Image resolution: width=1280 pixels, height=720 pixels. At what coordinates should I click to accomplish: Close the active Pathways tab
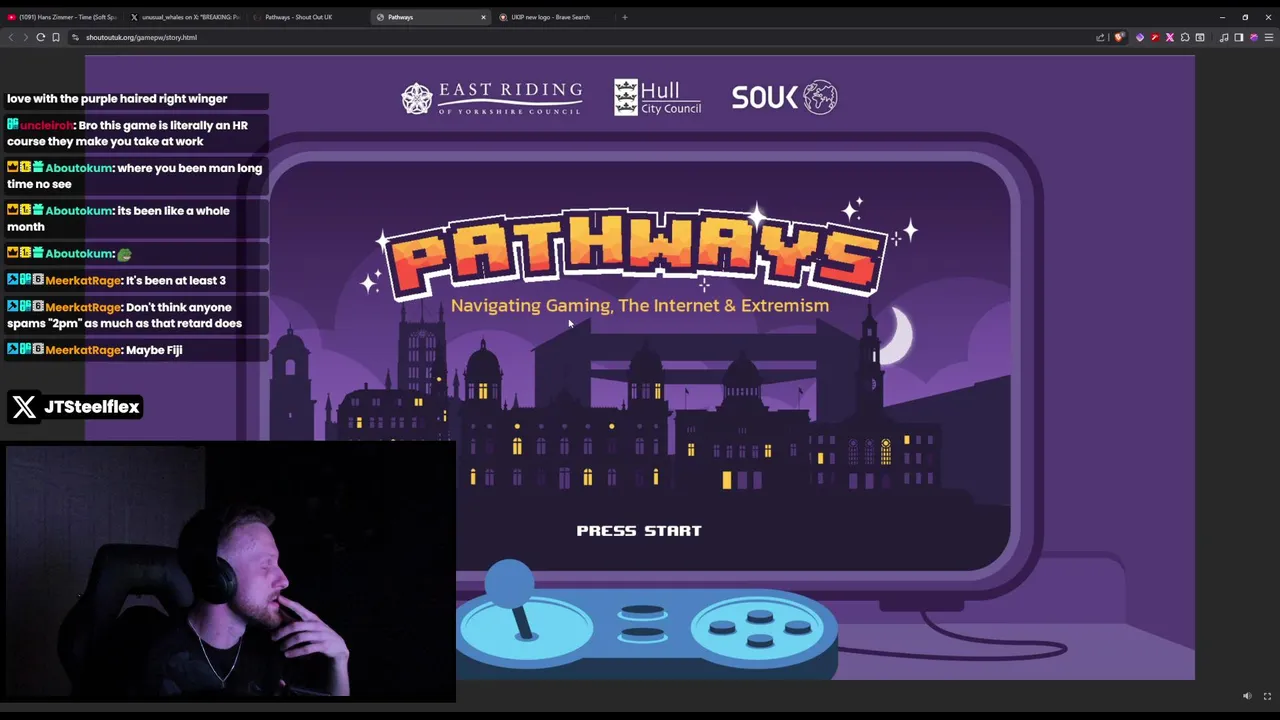point(483,17)
